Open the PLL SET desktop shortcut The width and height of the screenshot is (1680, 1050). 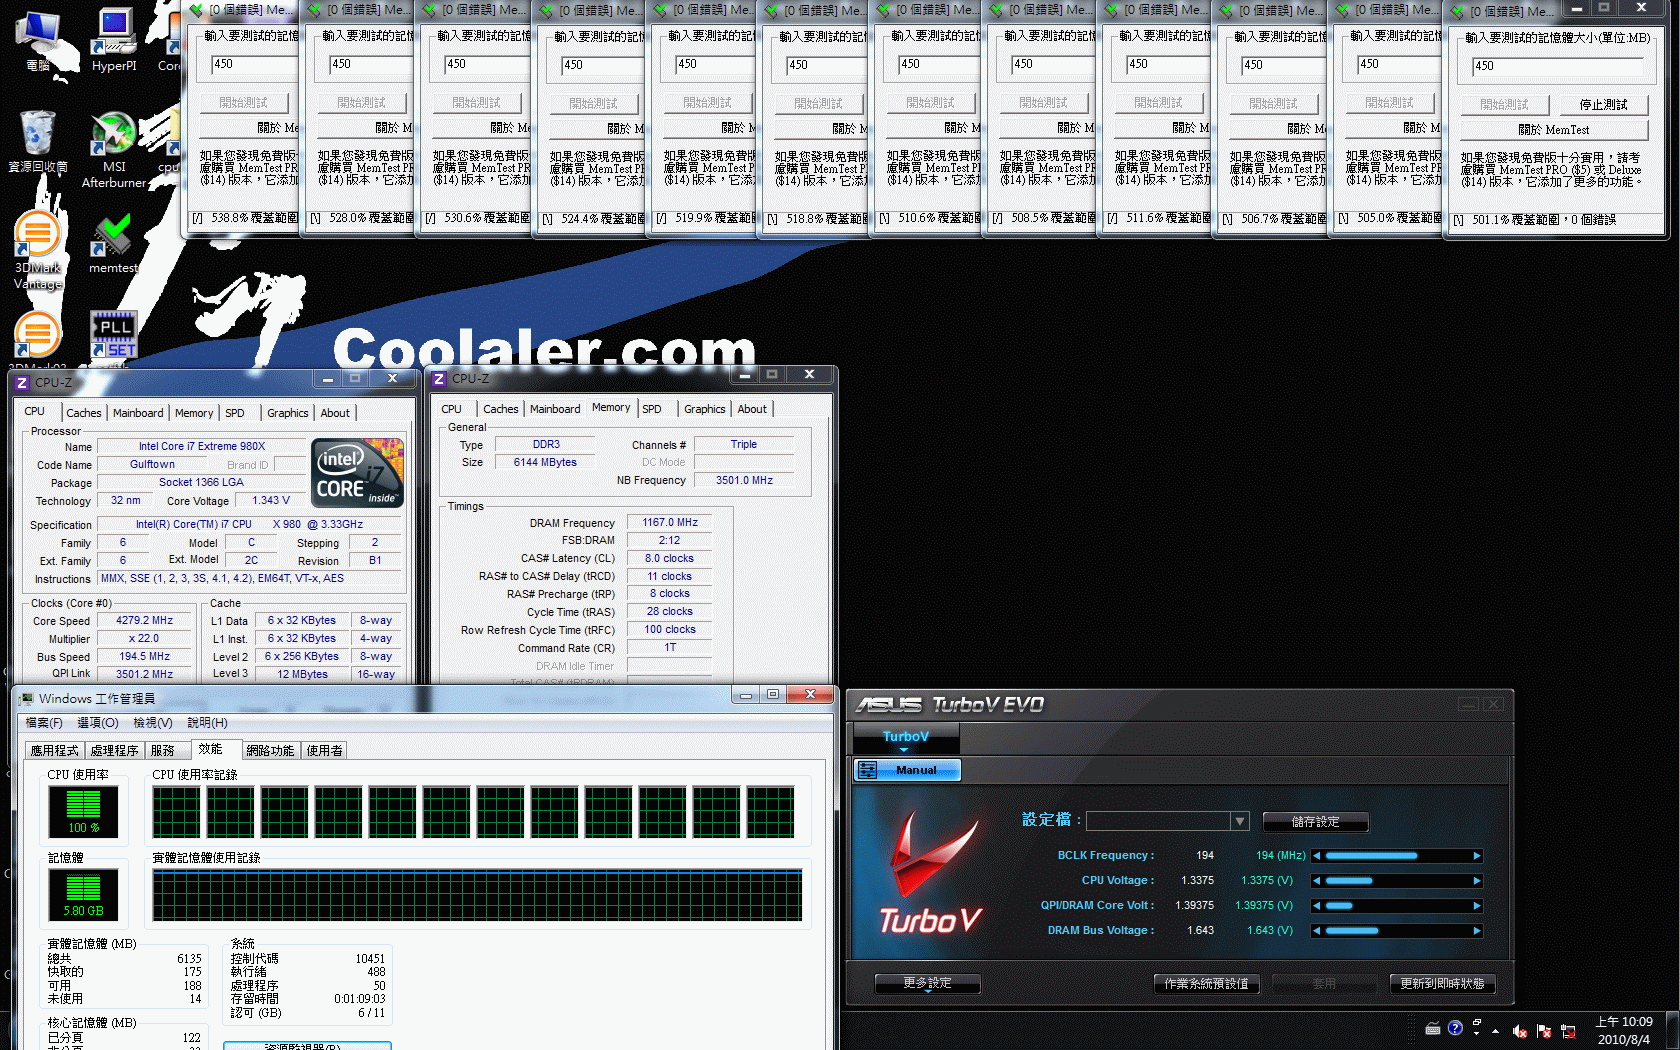[x=114, y=334]
